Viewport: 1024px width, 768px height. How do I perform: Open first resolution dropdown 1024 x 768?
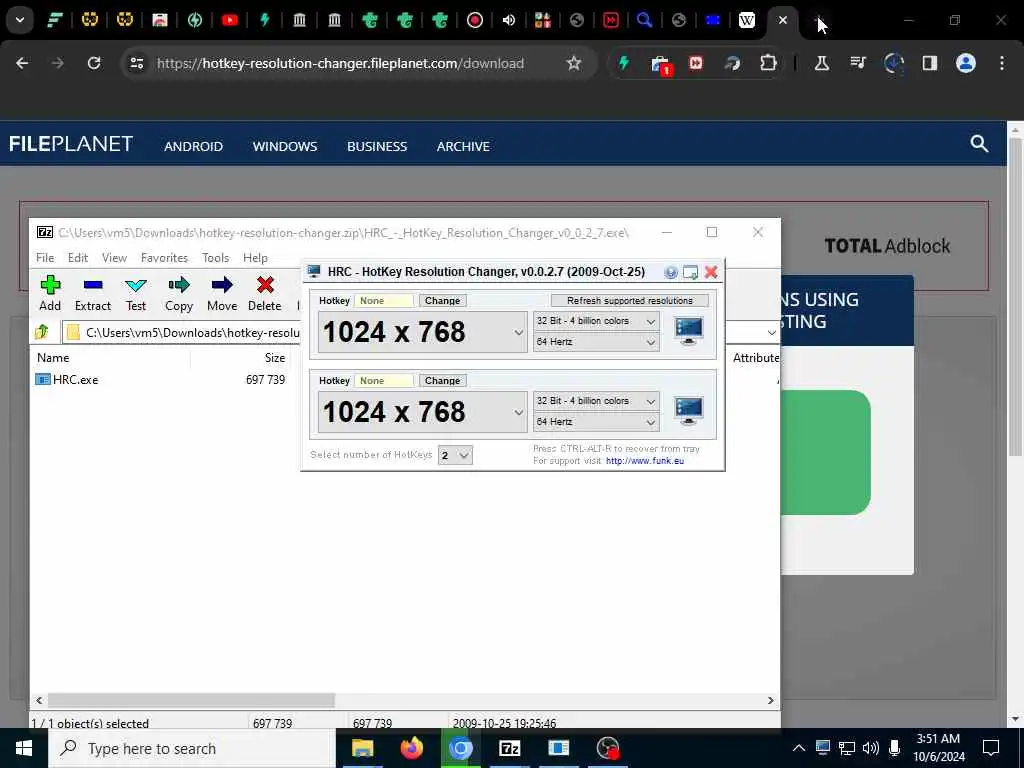click(423, 332)
